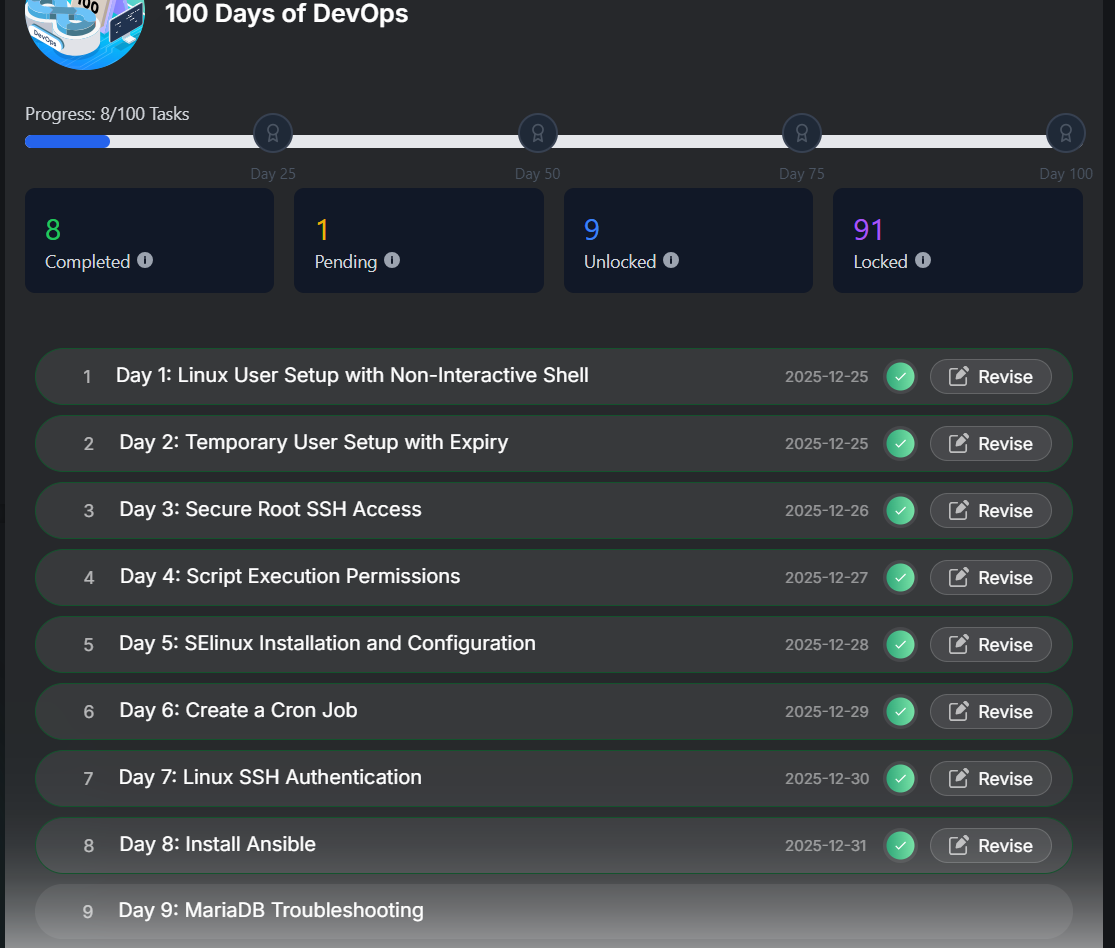
Task: Click the Day 75 milestone badge icon
Action: pos(802,132)
